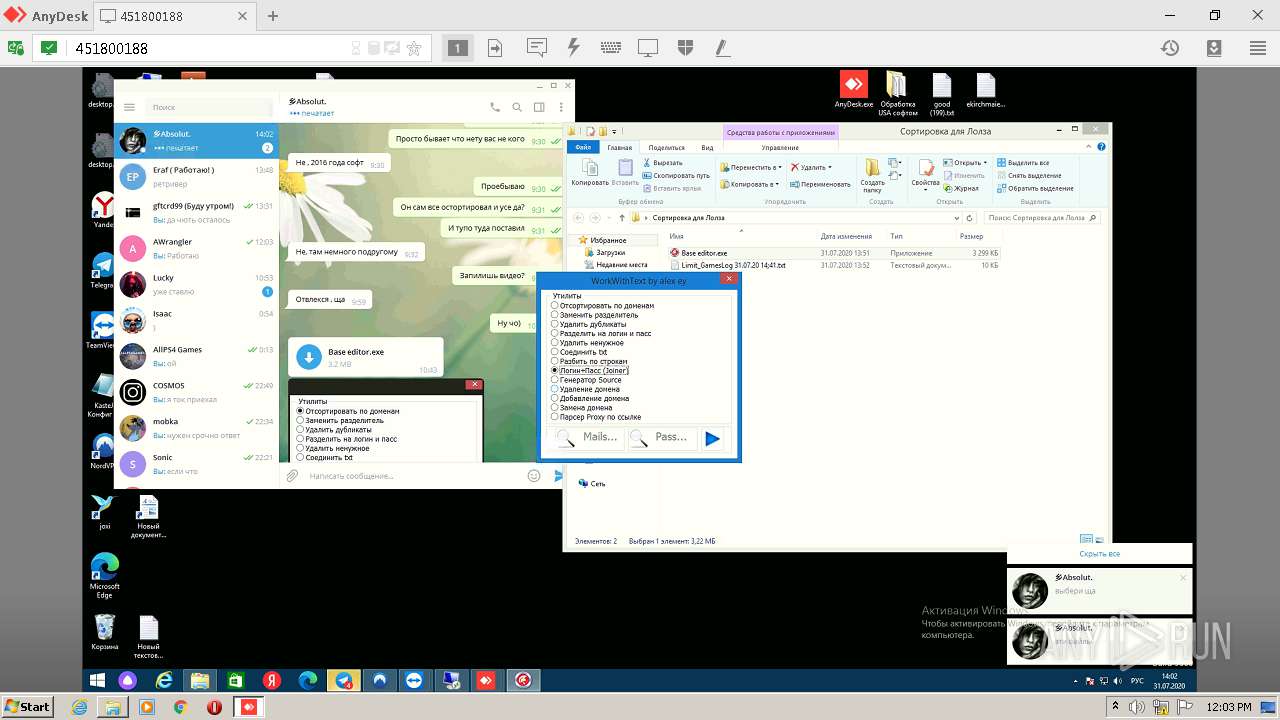Start call with Absolut in Telegram
The image size is (1280, 720).
[495, 107]
